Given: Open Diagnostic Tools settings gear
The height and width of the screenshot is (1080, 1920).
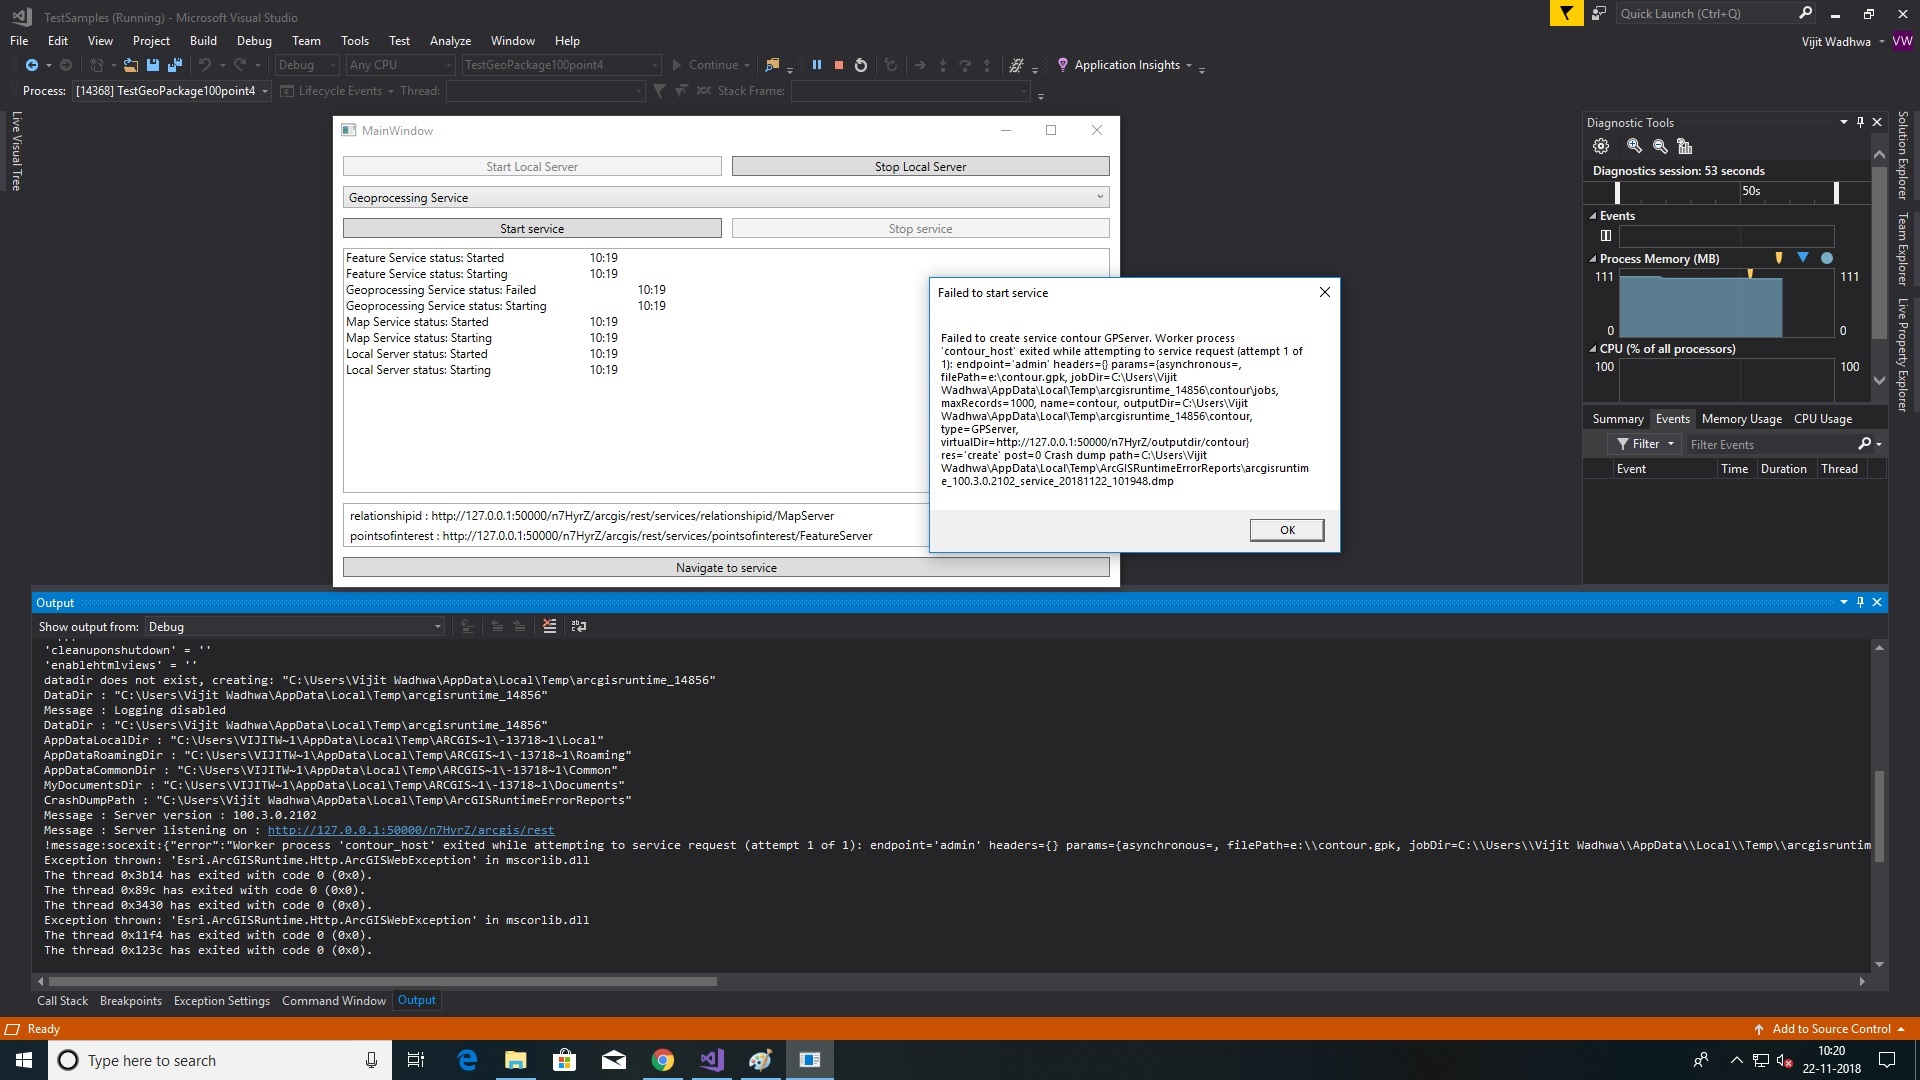Looking at the screenshot, I should (1601, 146).
